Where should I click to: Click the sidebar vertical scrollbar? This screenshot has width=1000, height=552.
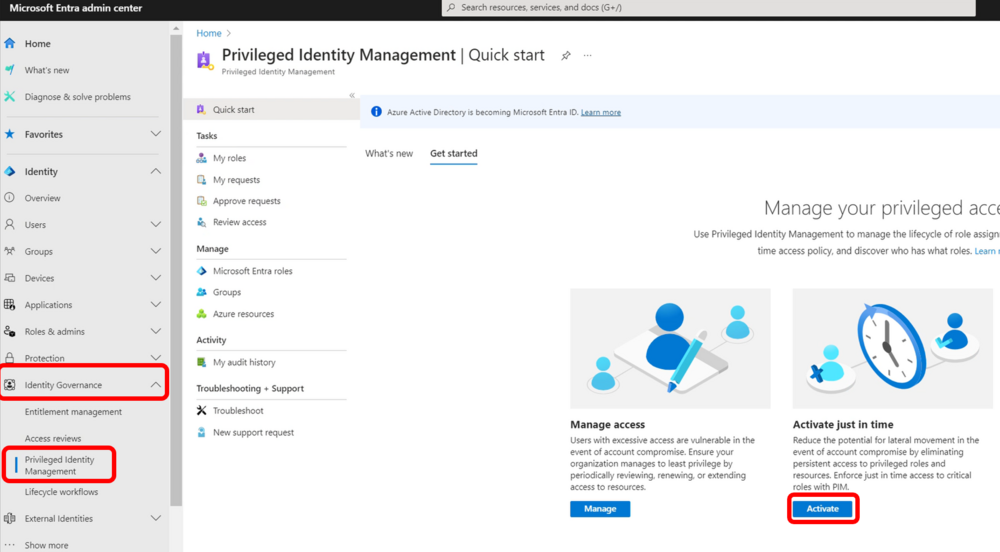pyautogui.click(x=176, y=268)
